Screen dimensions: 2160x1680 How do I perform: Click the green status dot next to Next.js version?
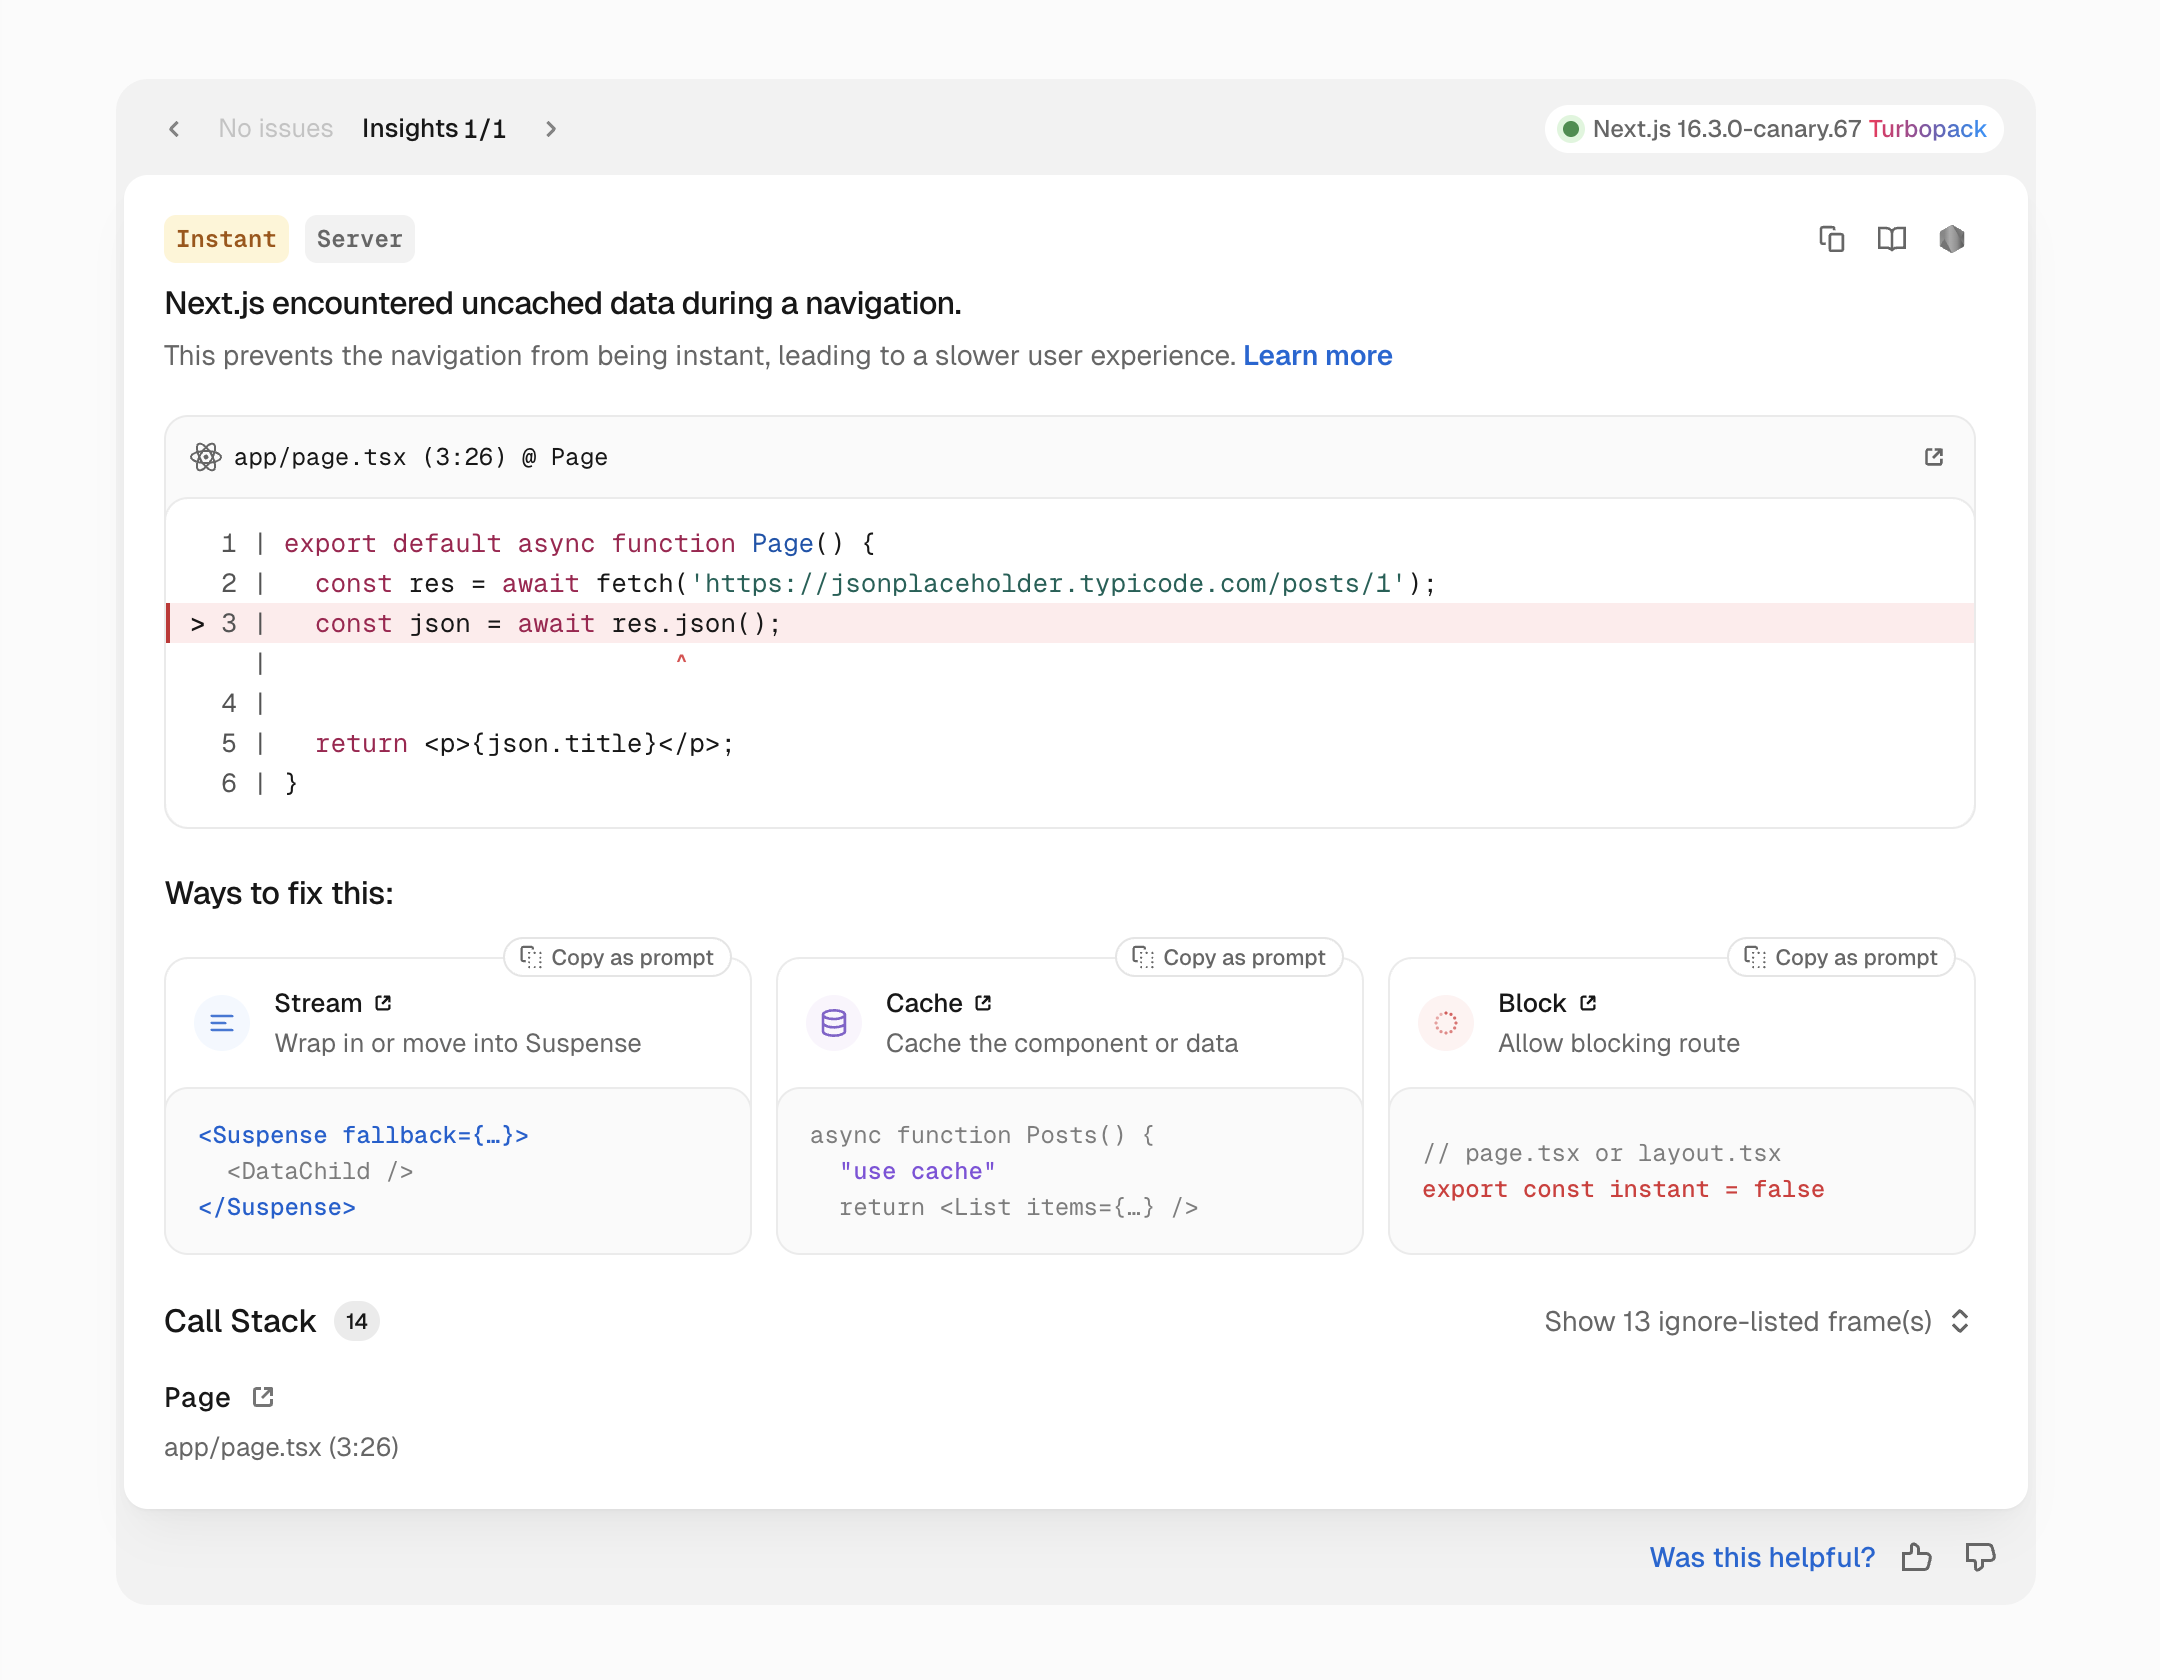pyautogui.click(x=1571, y=129)
